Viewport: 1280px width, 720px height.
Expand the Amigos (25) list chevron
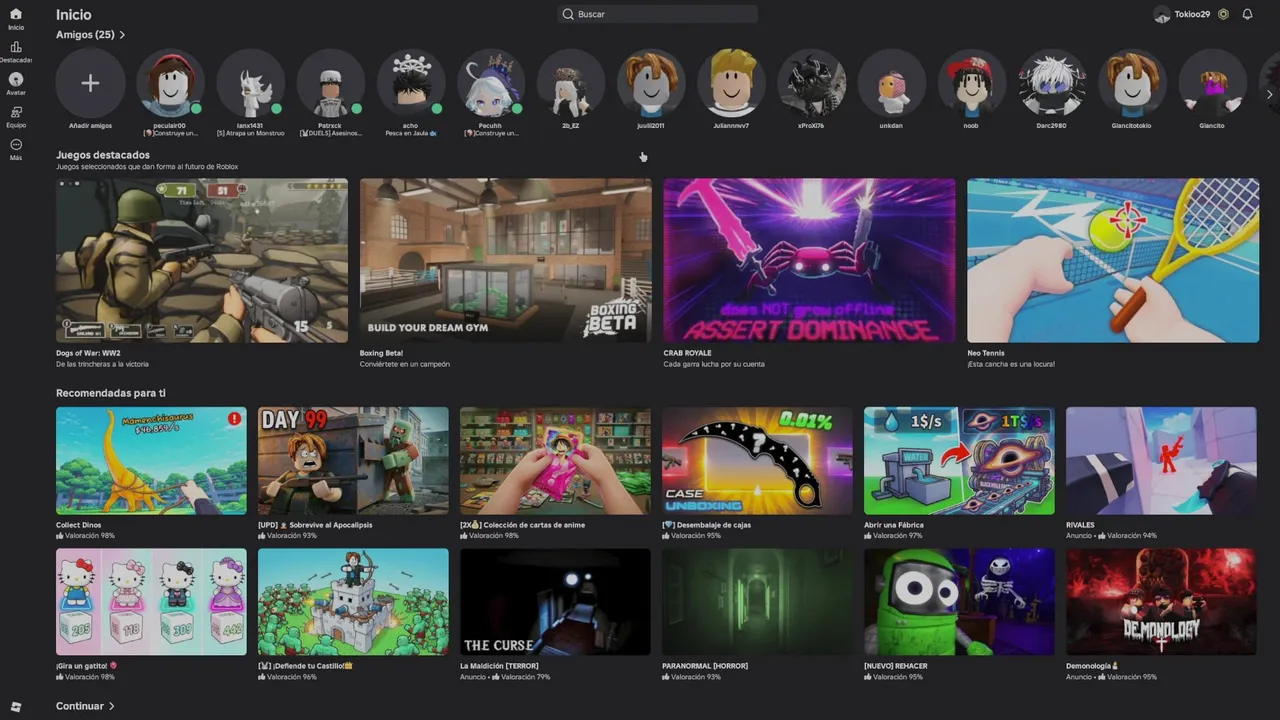(x=122, y=35)
